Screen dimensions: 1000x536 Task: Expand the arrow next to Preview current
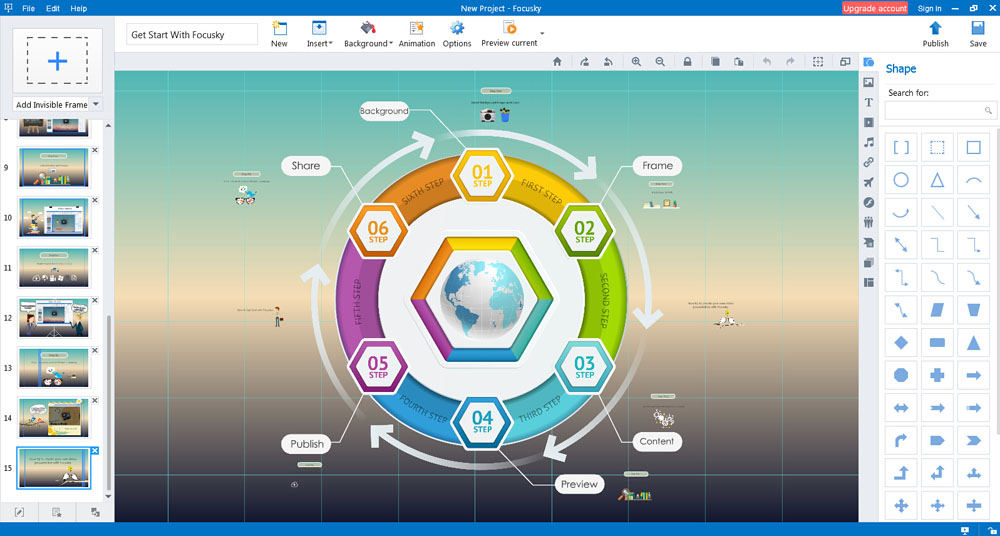542,33
